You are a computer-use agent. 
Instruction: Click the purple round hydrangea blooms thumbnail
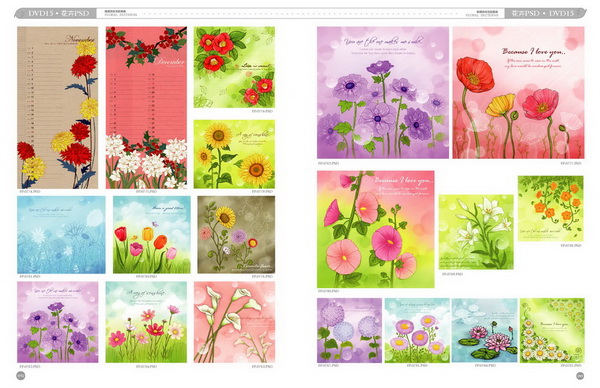[x=349, y=331]
